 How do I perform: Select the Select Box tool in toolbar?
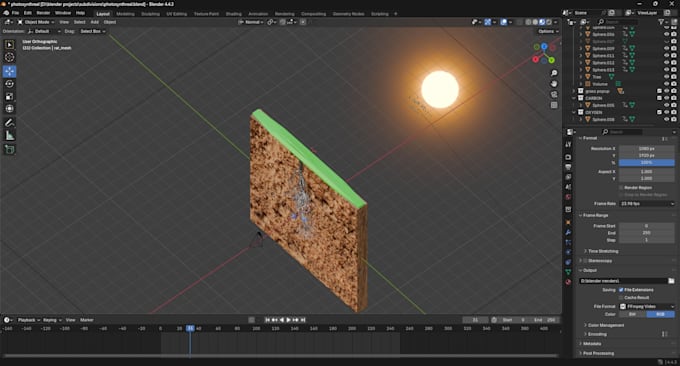10,45
